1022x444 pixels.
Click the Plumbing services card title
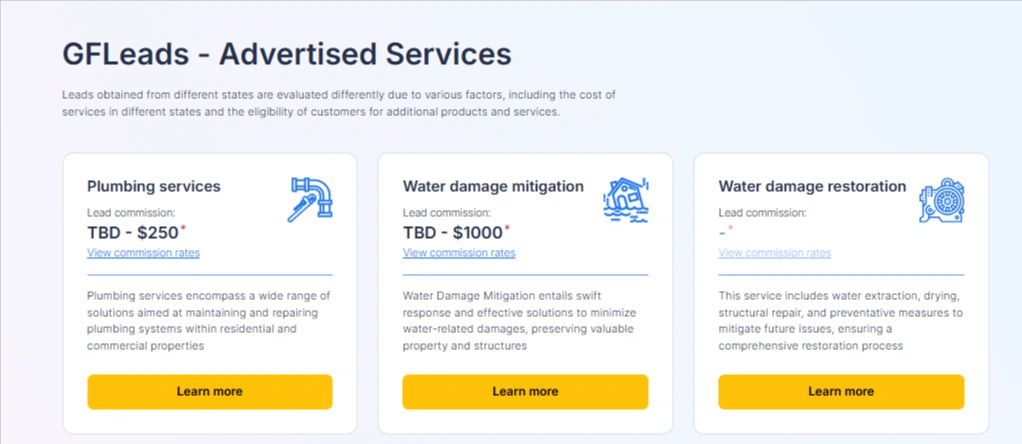(154, 186)
